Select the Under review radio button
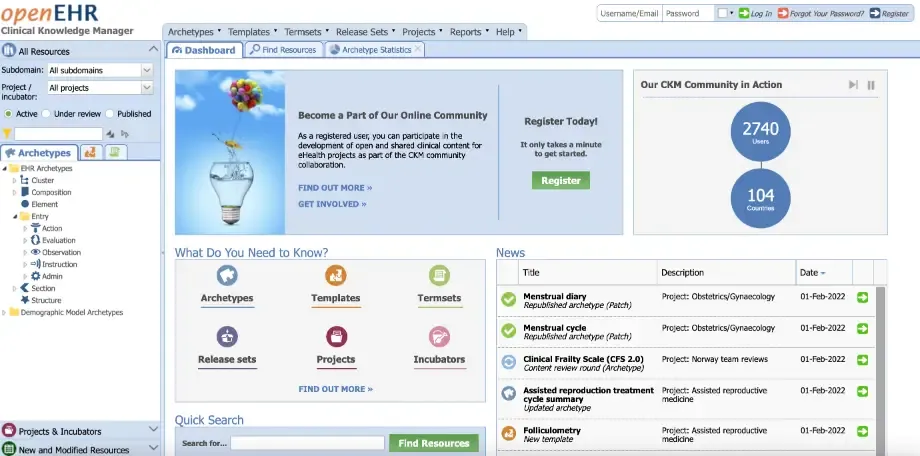This screenshot has width=920, height=456. pyautogui.click(x=47, y=114)
